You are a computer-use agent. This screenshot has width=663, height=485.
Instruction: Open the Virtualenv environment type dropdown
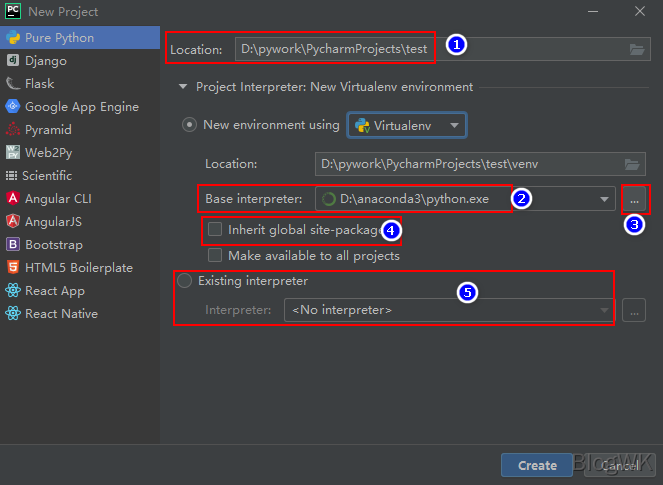click(x=407, y=125)
